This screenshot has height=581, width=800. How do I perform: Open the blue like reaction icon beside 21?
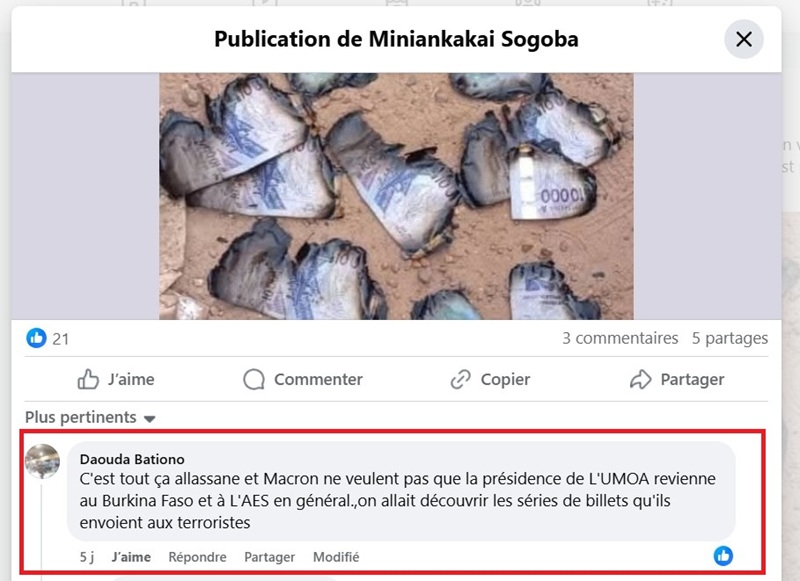(36, 338)
